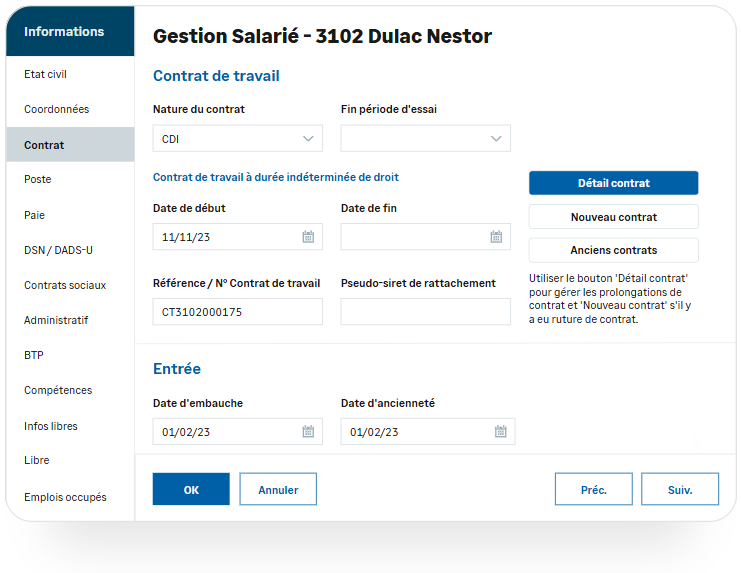Confirm with the OK button
Image resolution: width=741 pixels, height=573 pixels.
[x=191, y=490]
